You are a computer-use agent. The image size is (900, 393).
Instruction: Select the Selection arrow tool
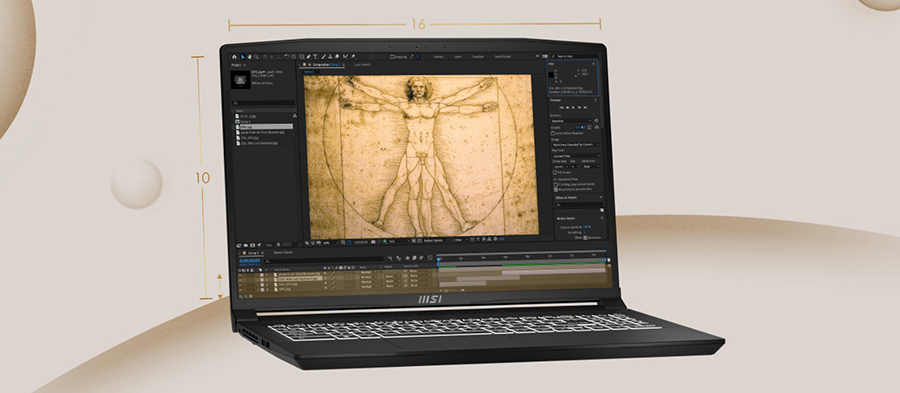point(243,57)
